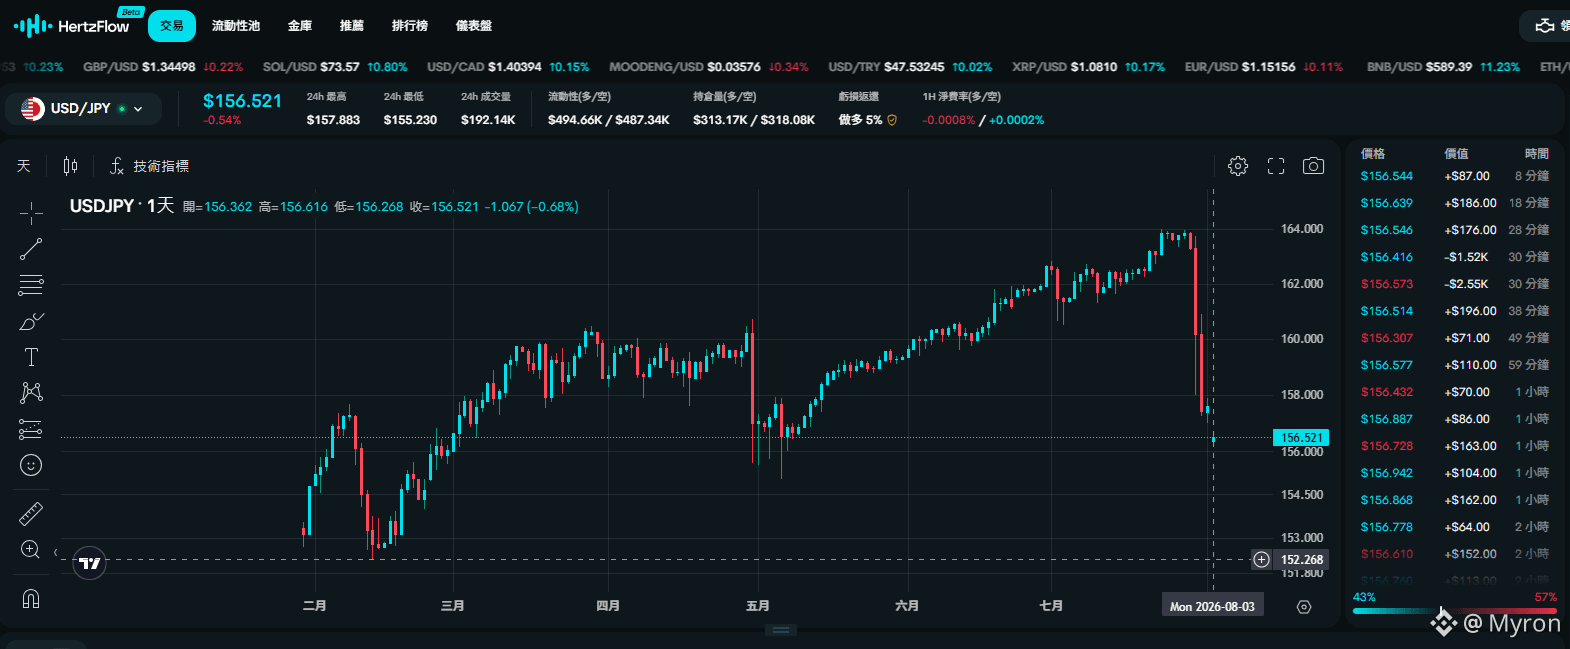Open the forecasting and measurement tools
The image size is (1570, 649).
(31, 429)
